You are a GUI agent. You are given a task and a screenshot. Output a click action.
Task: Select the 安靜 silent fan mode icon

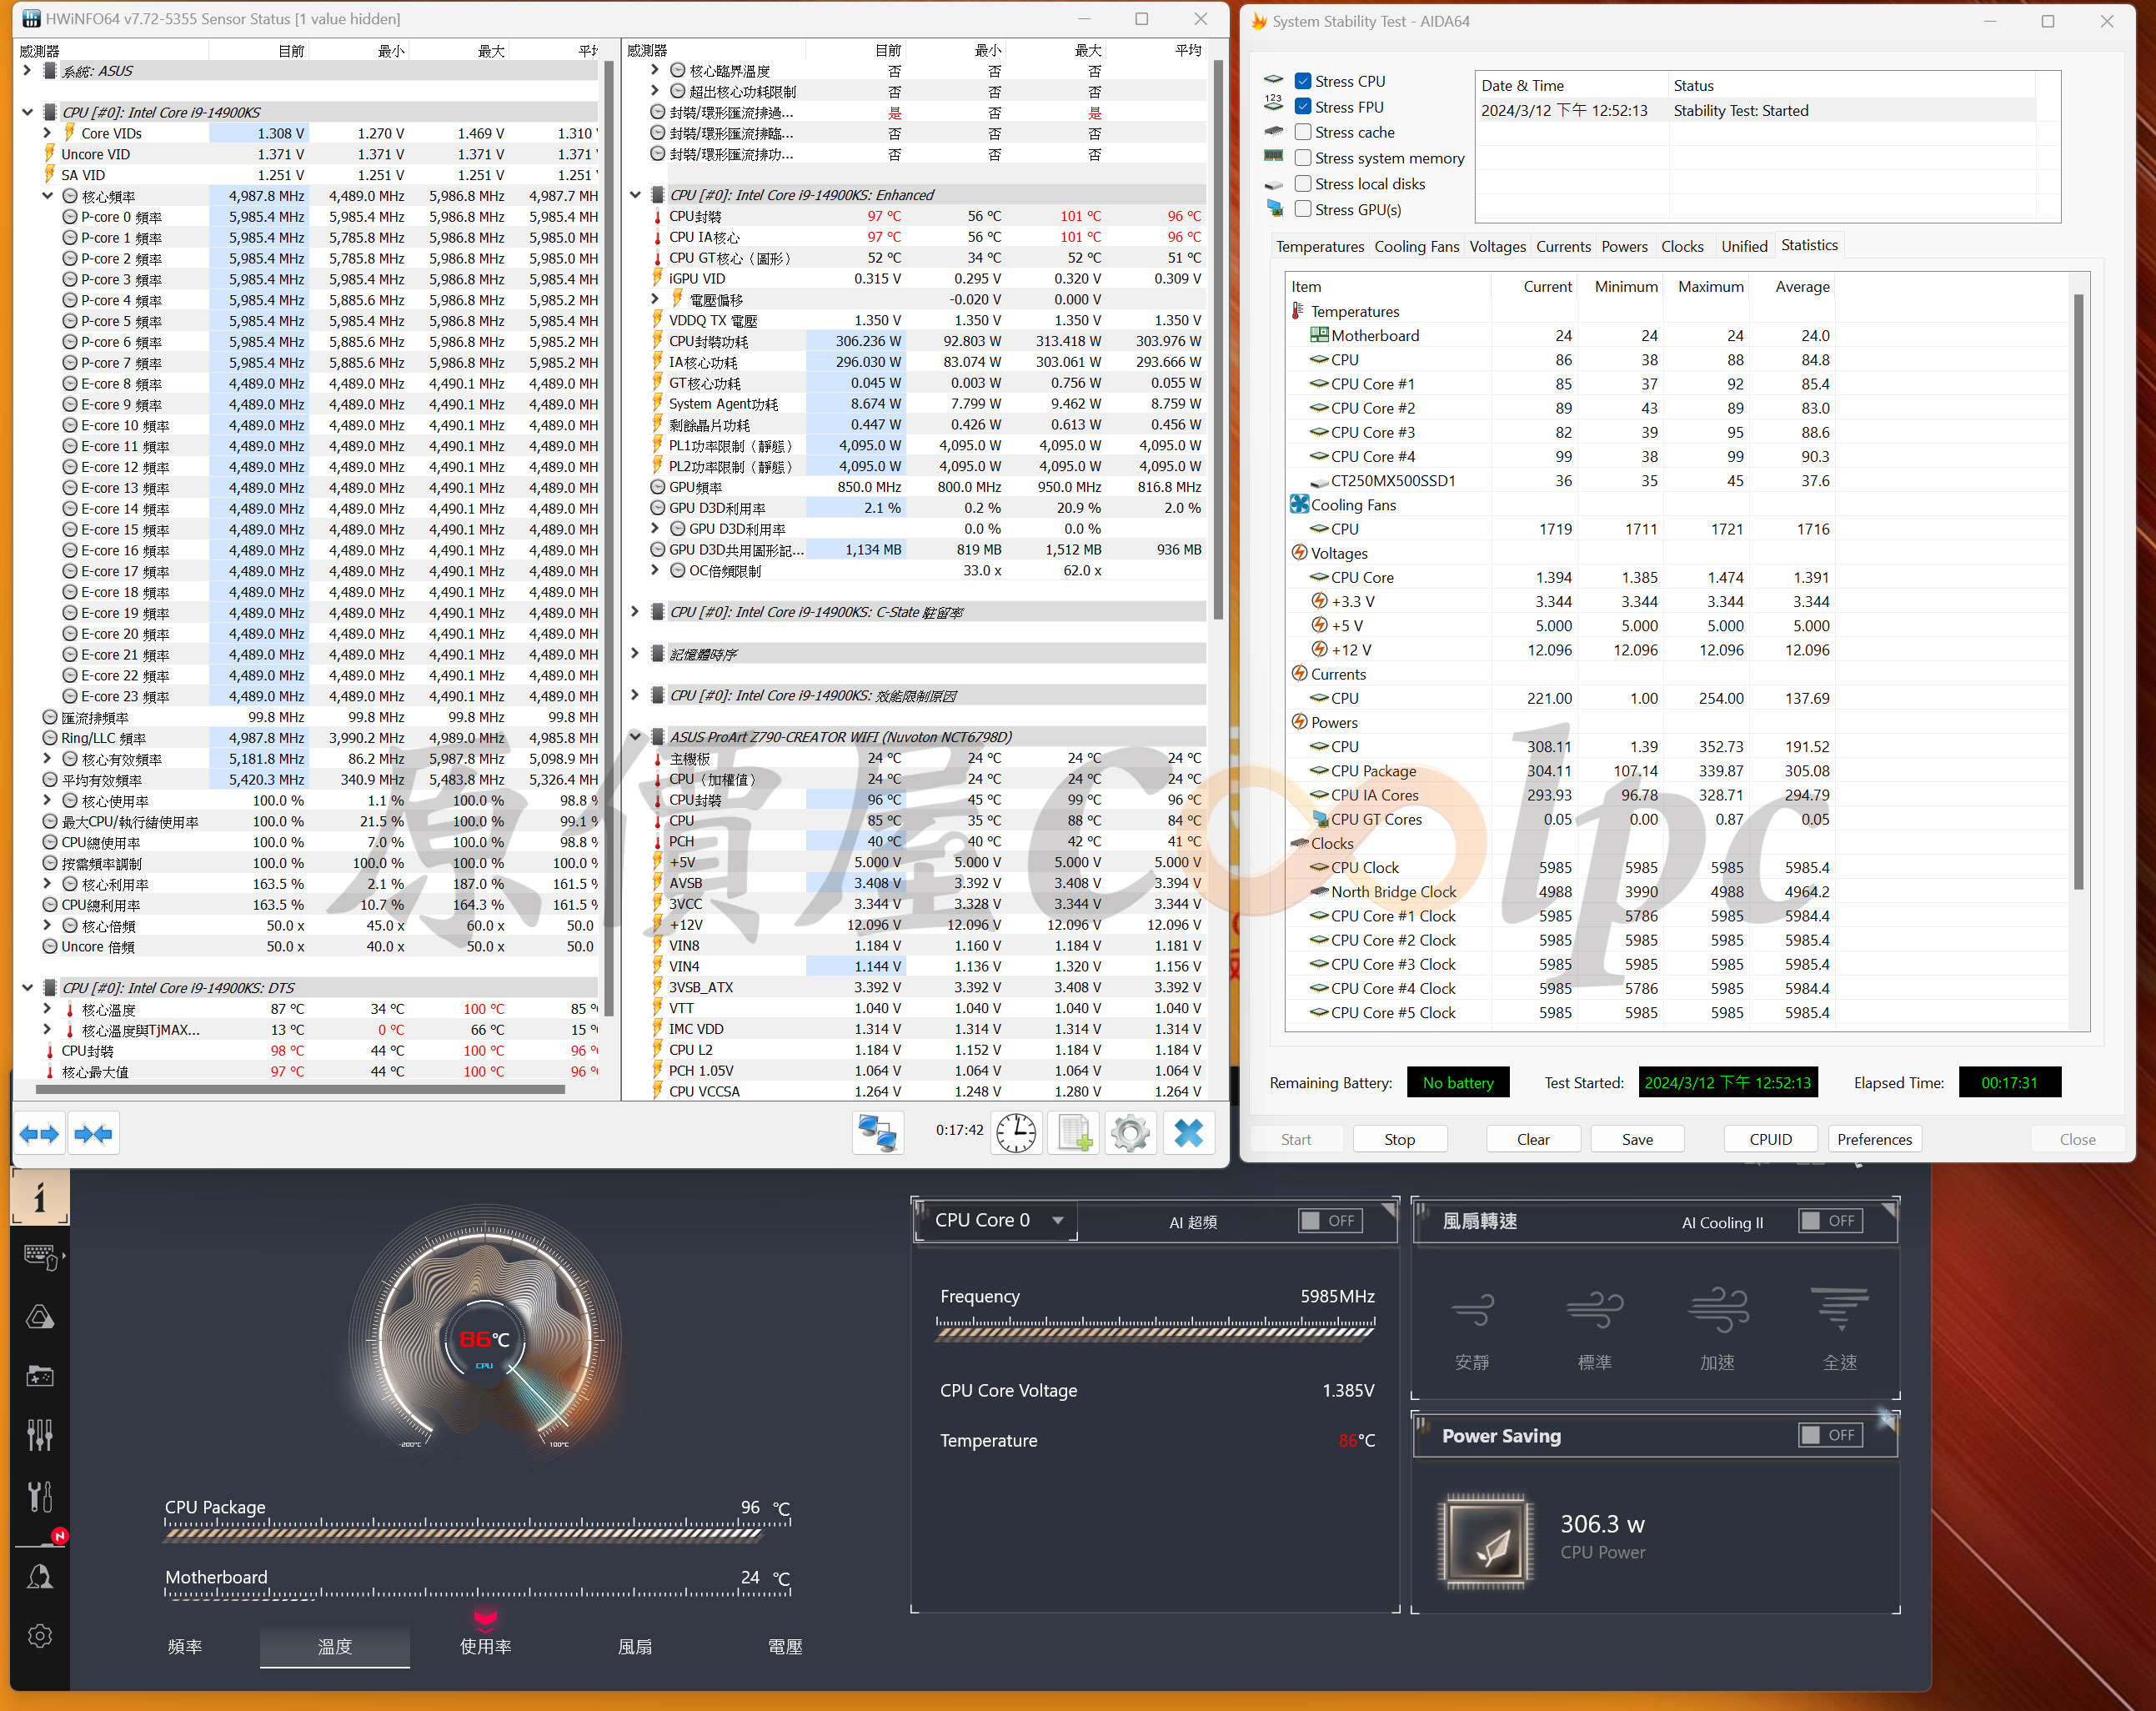[1472, 1310]
